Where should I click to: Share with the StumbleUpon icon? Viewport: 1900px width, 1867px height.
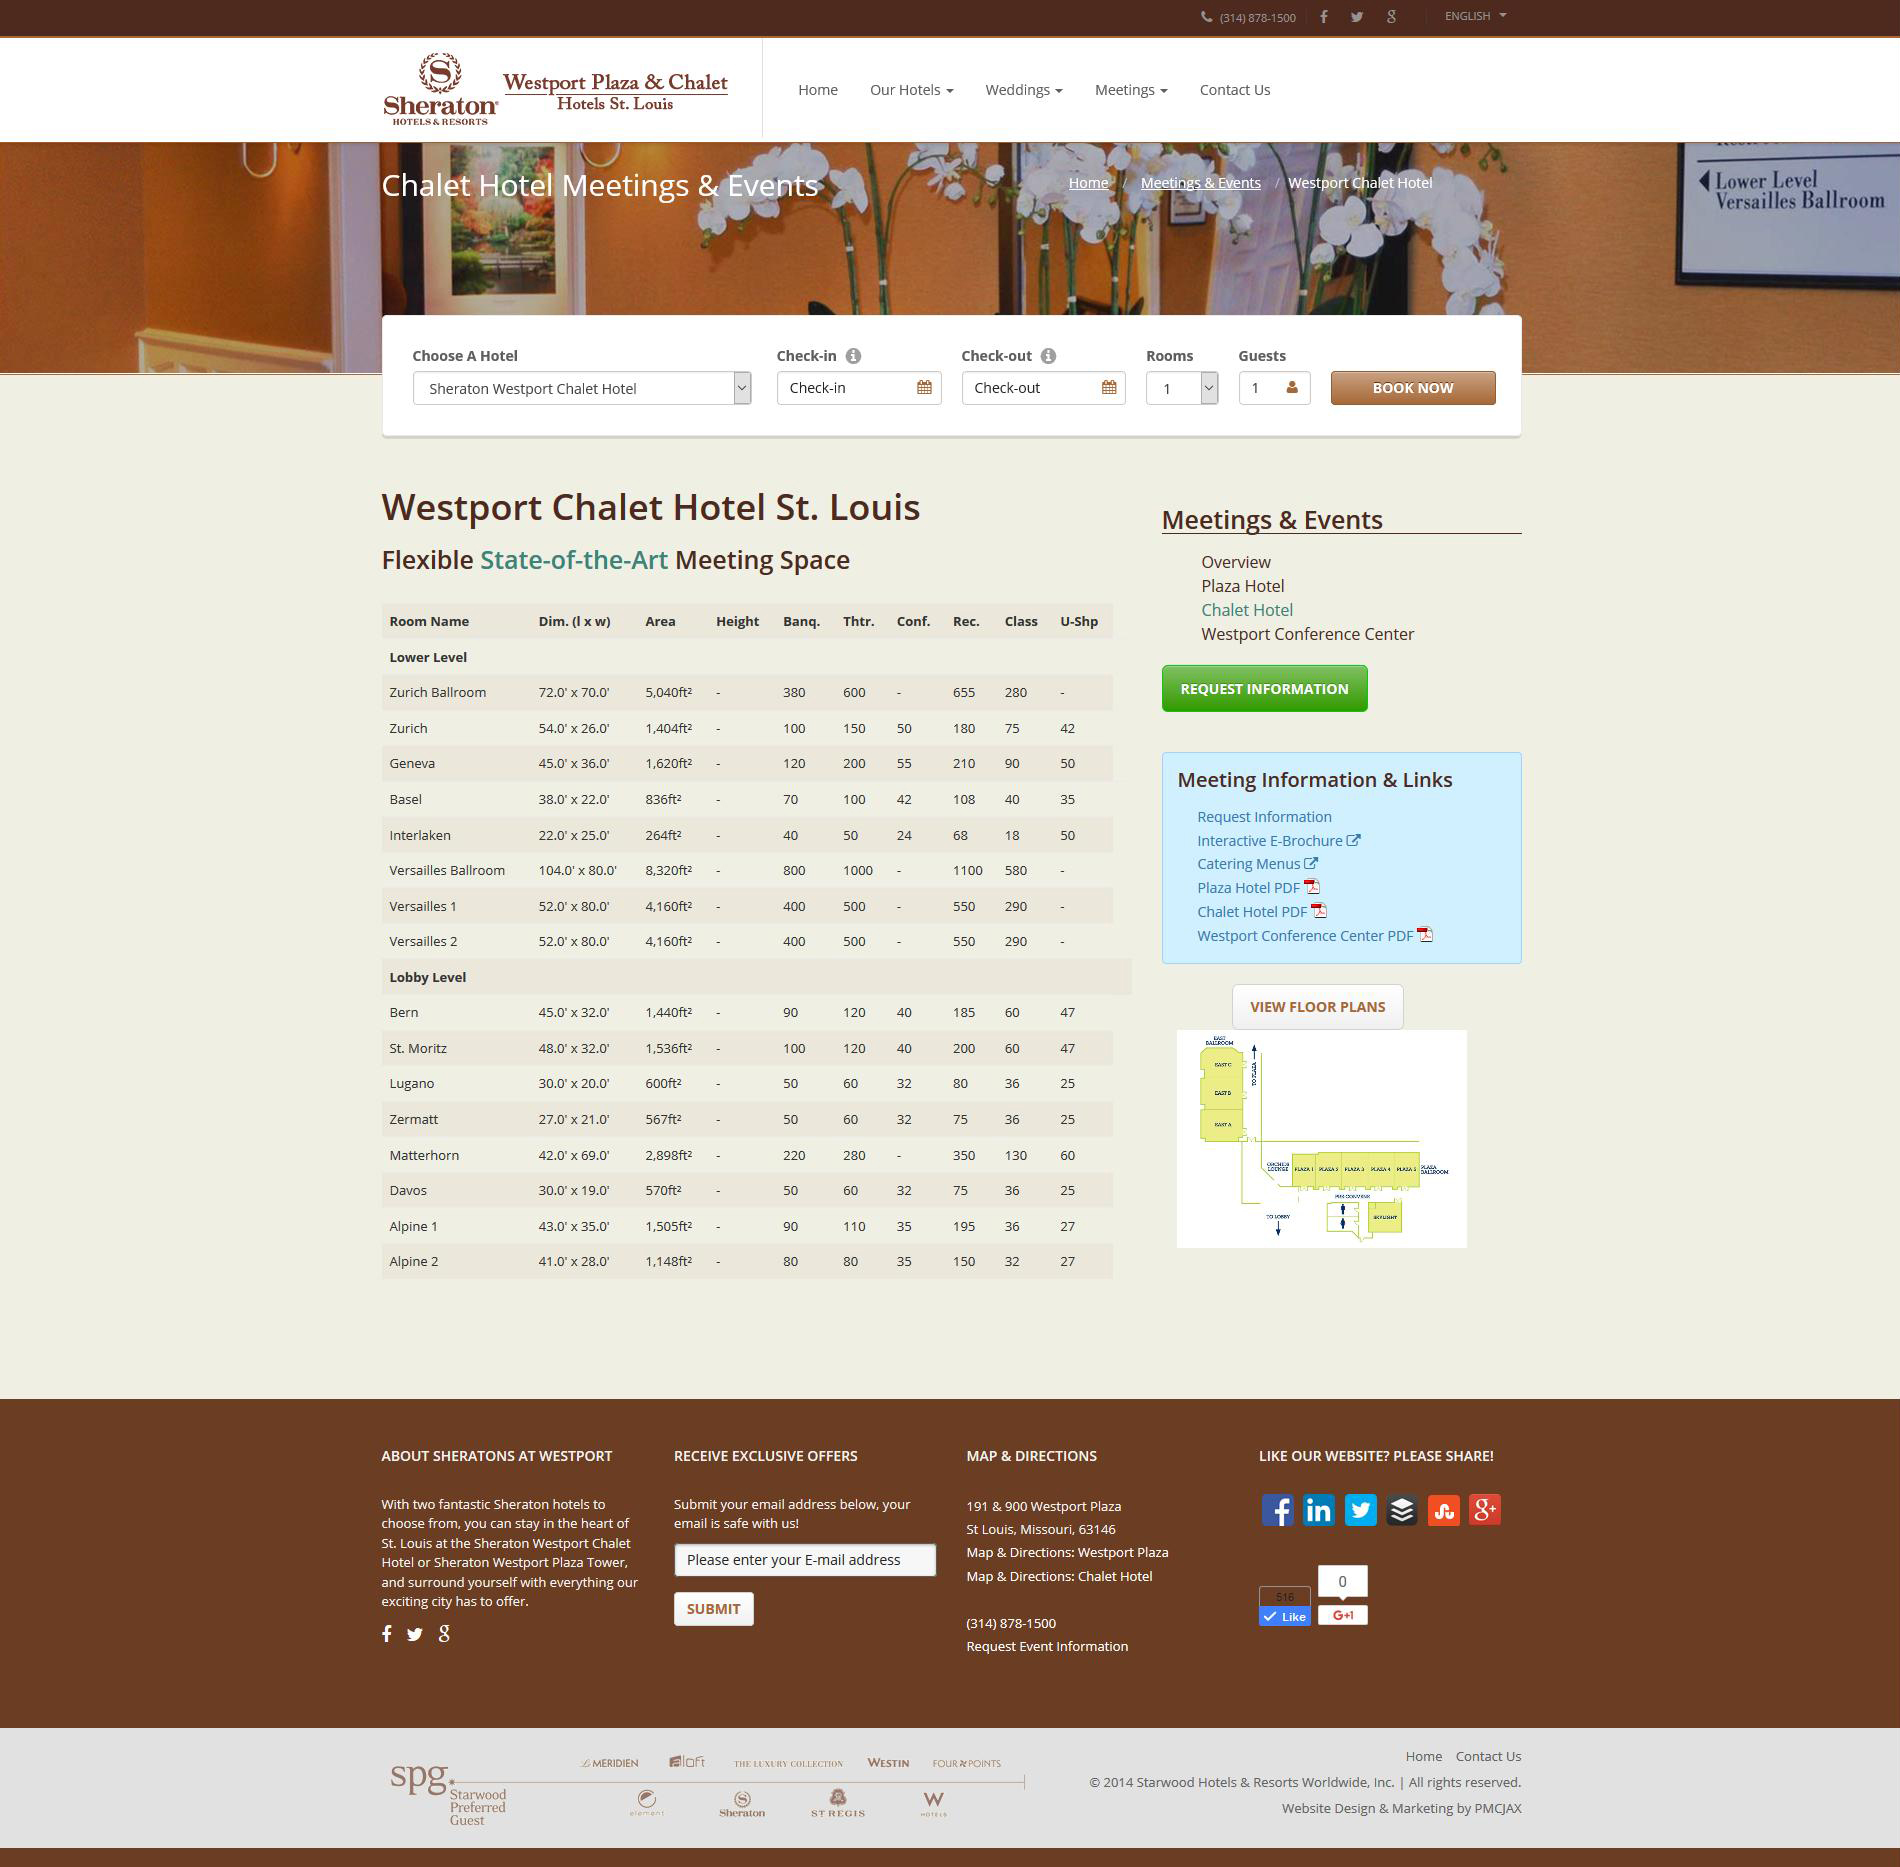tap(1443, 1510)
